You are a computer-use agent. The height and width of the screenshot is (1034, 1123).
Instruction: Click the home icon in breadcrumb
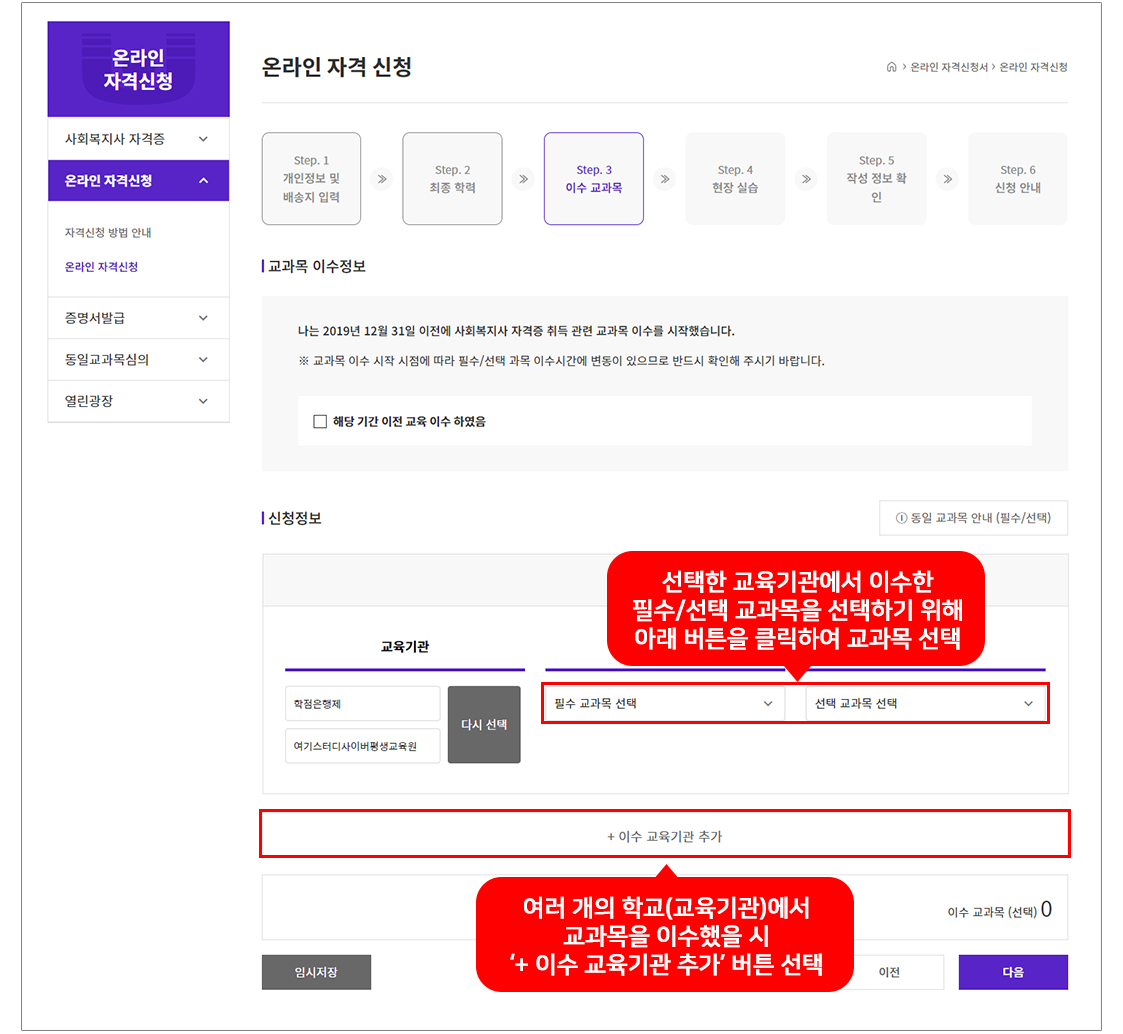(x=891, y=67)
